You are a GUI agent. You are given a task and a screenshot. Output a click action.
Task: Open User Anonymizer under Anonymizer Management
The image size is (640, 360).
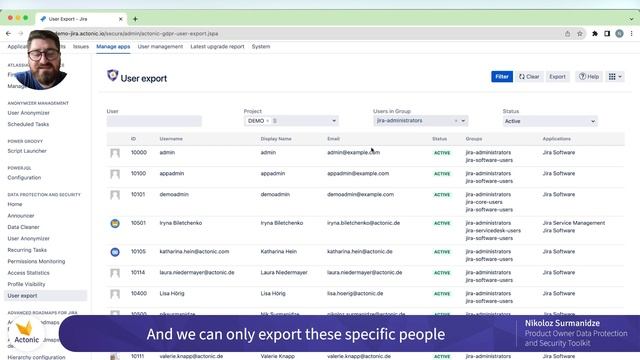click(x=29, y=113)
